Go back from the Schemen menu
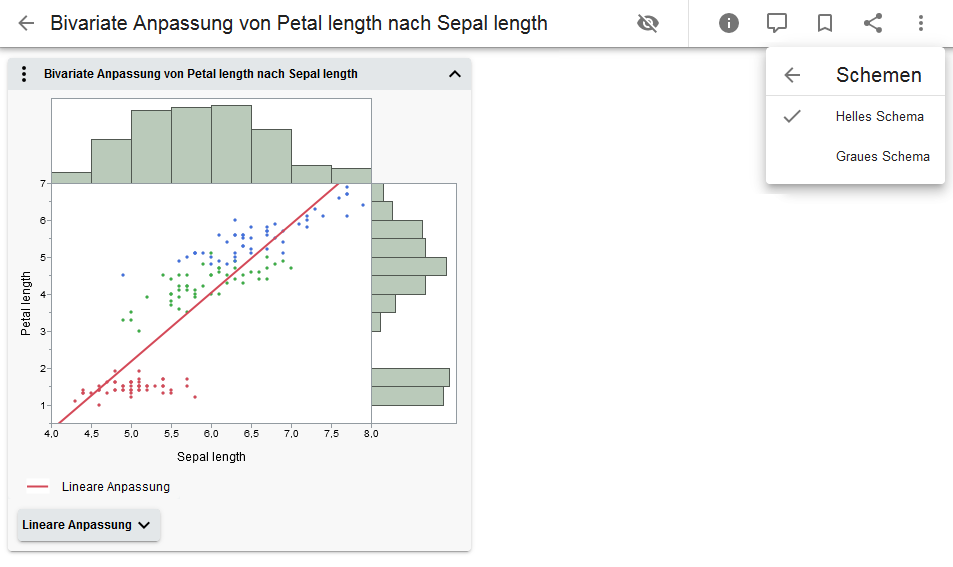 pyautogui.click(x=793, y=75)
